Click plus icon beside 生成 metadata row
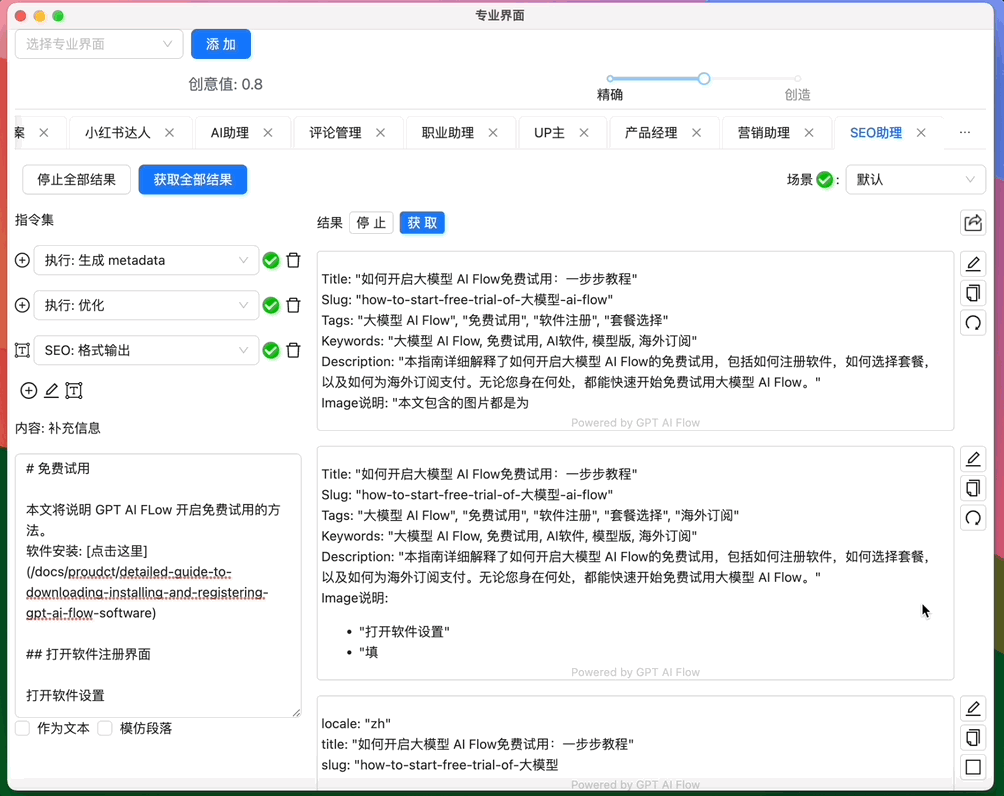This screenshot has height=796, width=1004. coord(22,260)
